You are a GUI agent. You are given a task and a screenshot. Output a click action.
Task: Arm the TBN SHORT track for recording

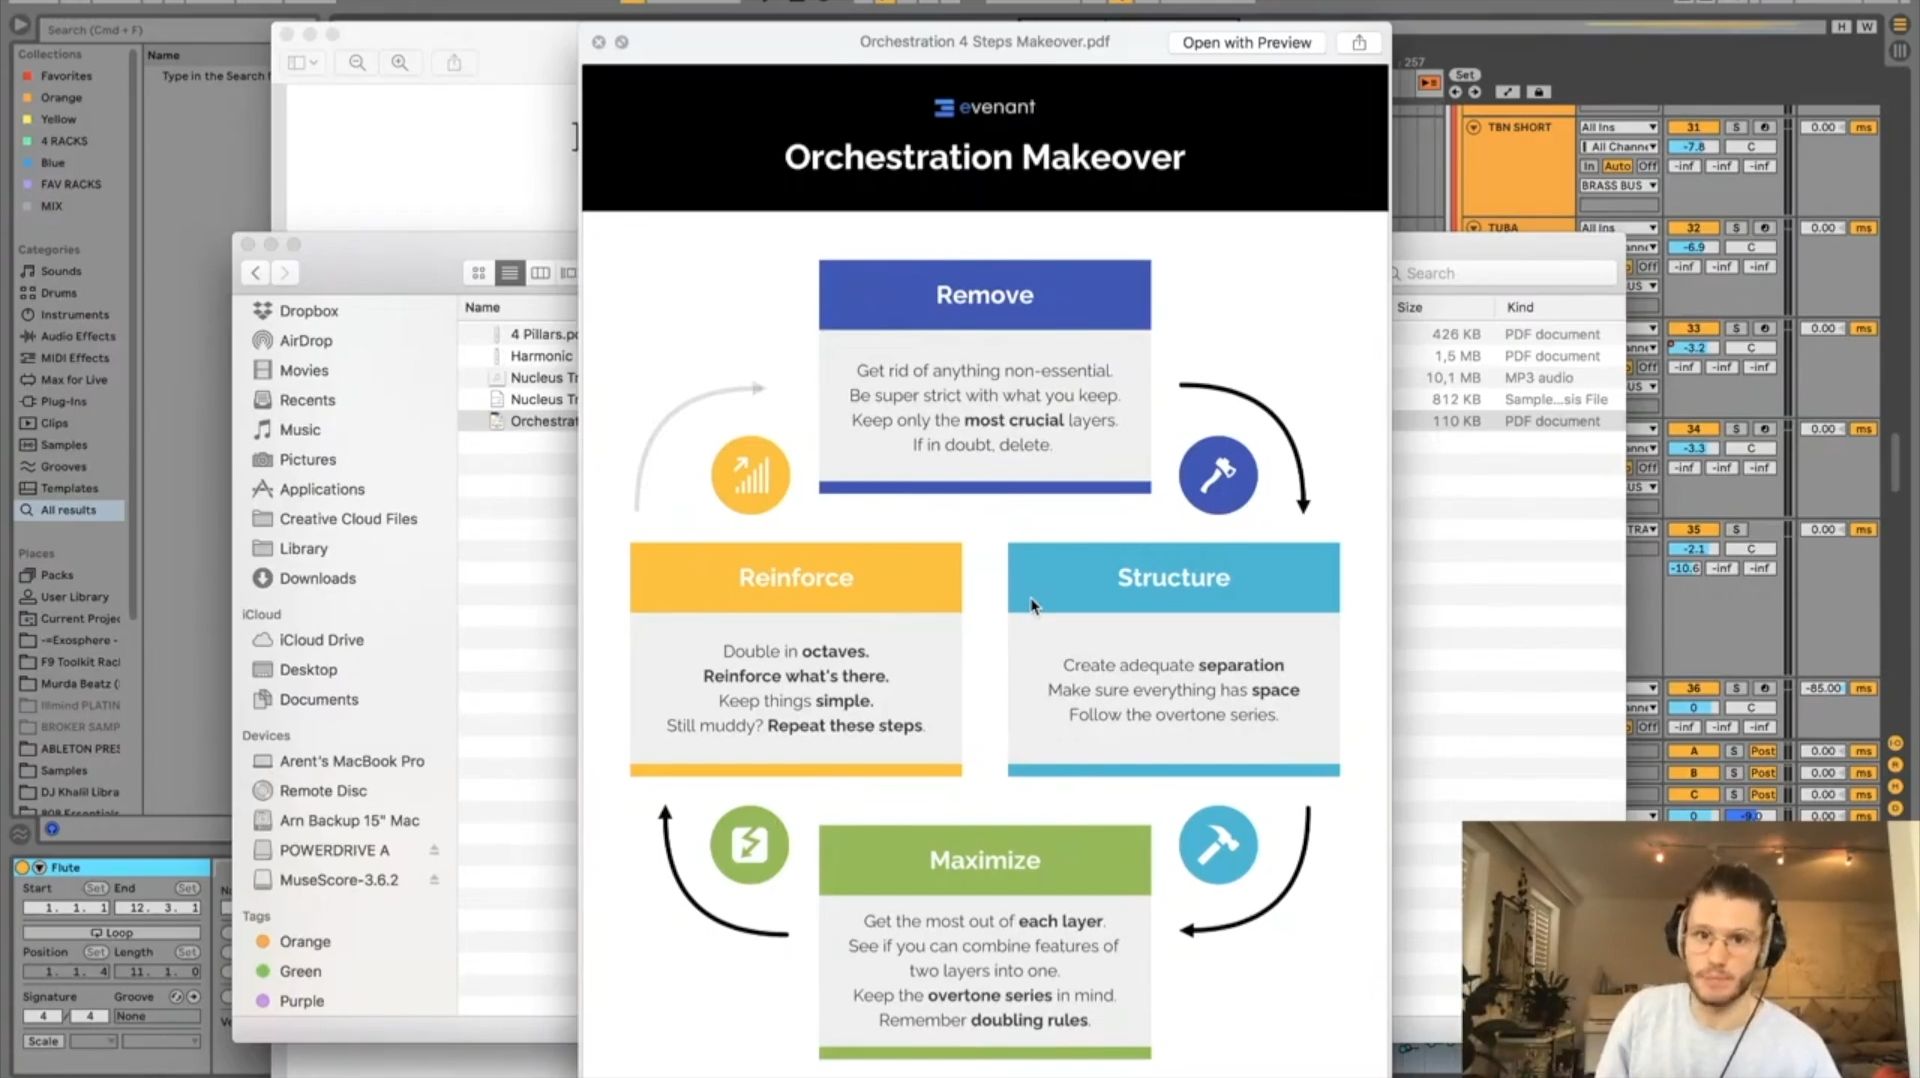[x=1764, y=128]
